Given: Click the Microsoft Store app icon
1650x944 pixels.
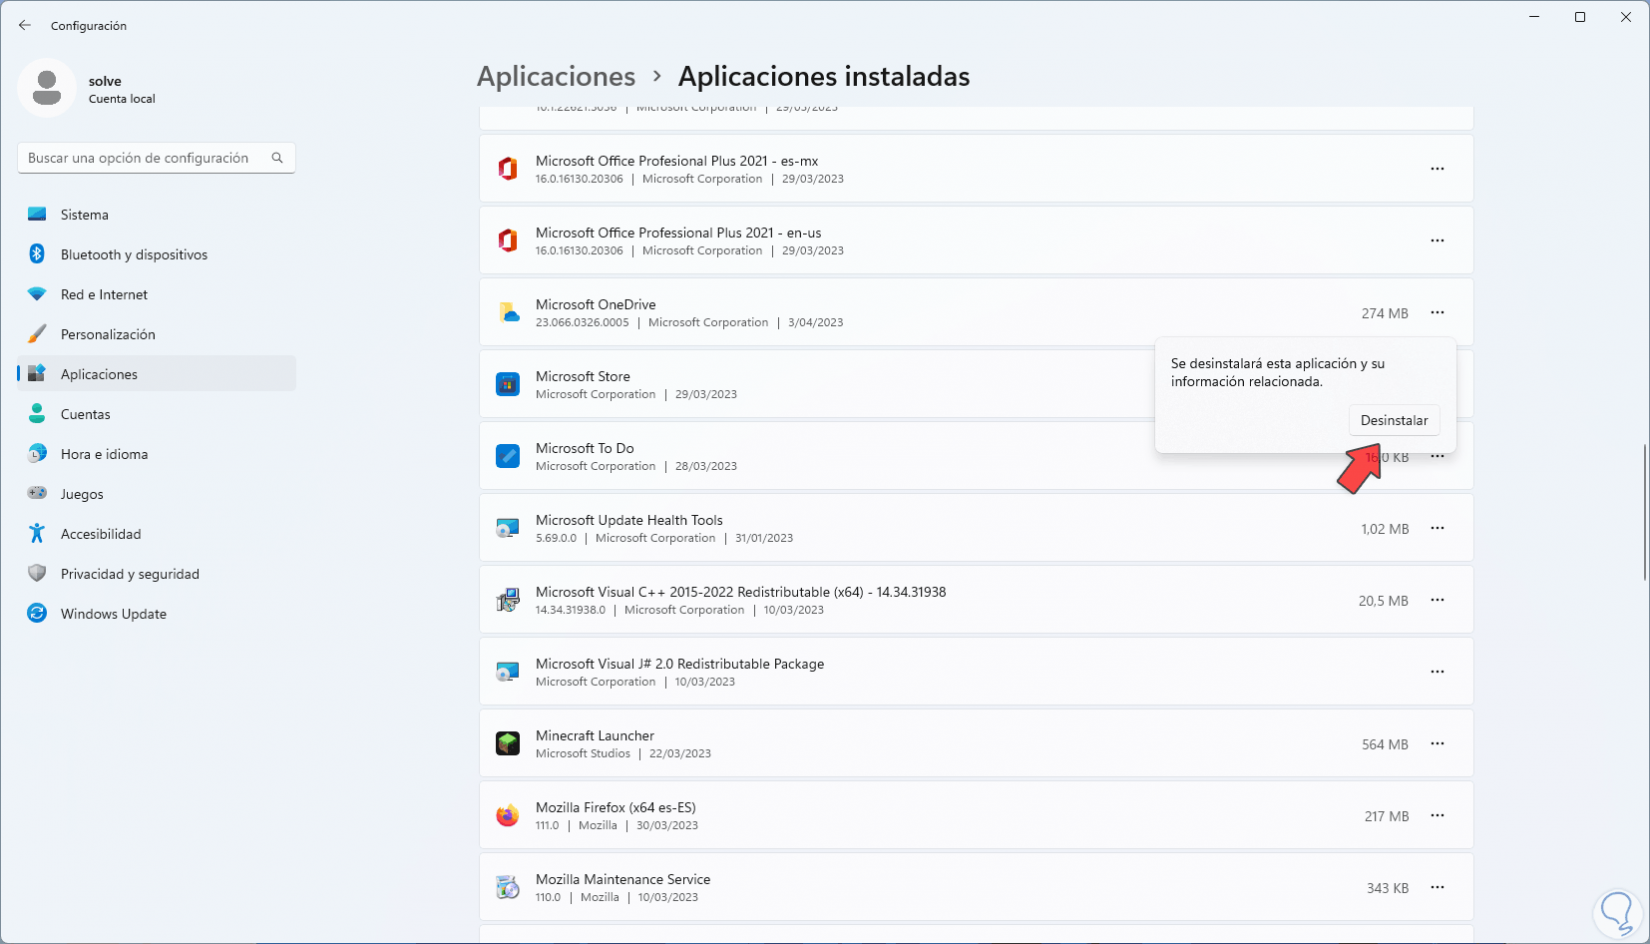Looking at the screenshot, I should click(508, 384).
